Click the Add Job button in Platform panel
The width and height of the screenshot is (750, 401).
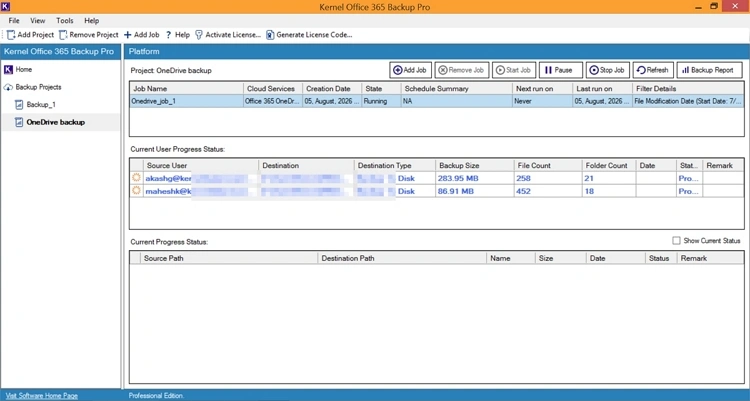[410, 70]
